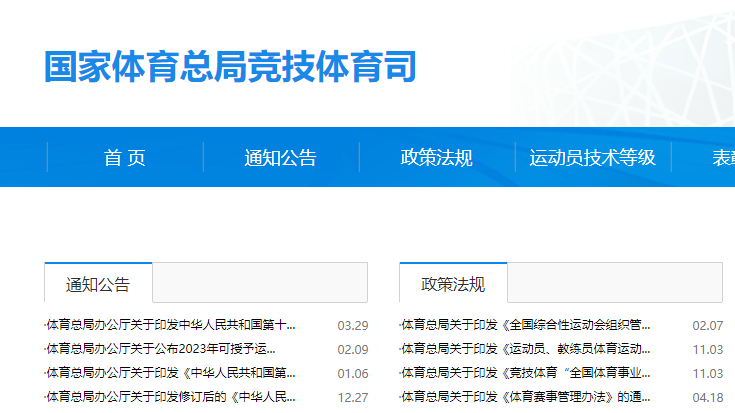
Task: Open policy 《全国综合性运动会组织管…
Action: pyautogui.click(x=526, y=325)
